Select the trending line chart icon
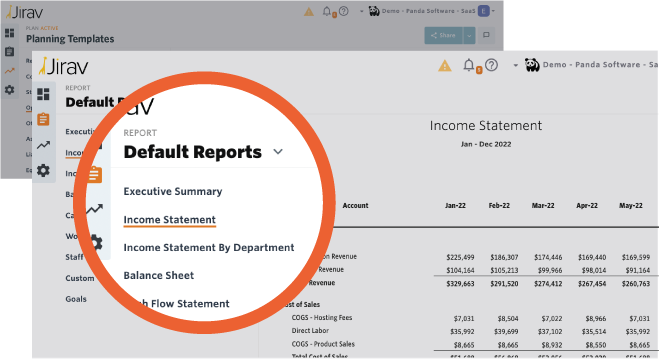The height and width of the screenshot is (362, 659). point(43,145)
